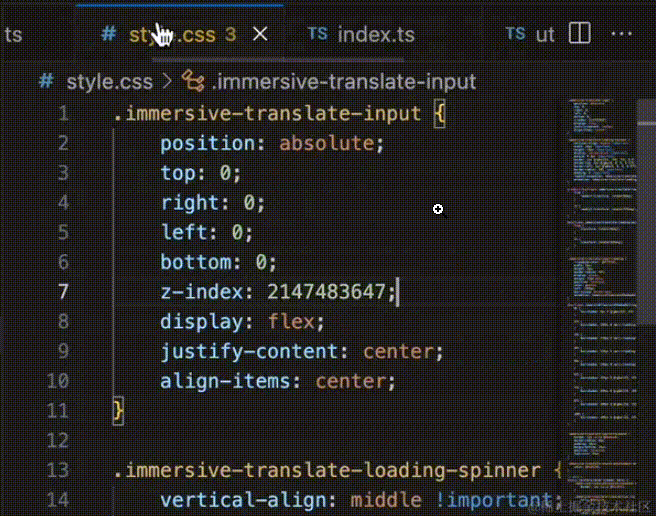Image resolution: width=656 pixels, height=516 pixels.
Task: Click the 'align-items: center;' line
Action: pos(278,381)
